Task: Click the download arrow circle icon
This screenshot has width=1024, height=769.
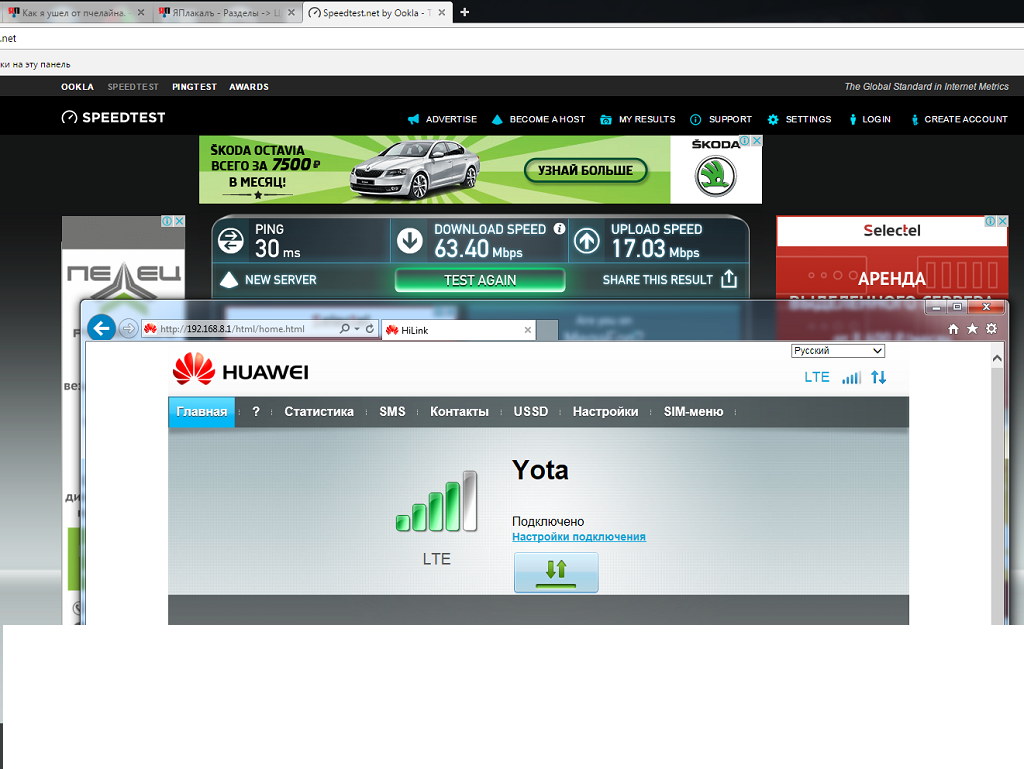Action: (x=410, y=241)
